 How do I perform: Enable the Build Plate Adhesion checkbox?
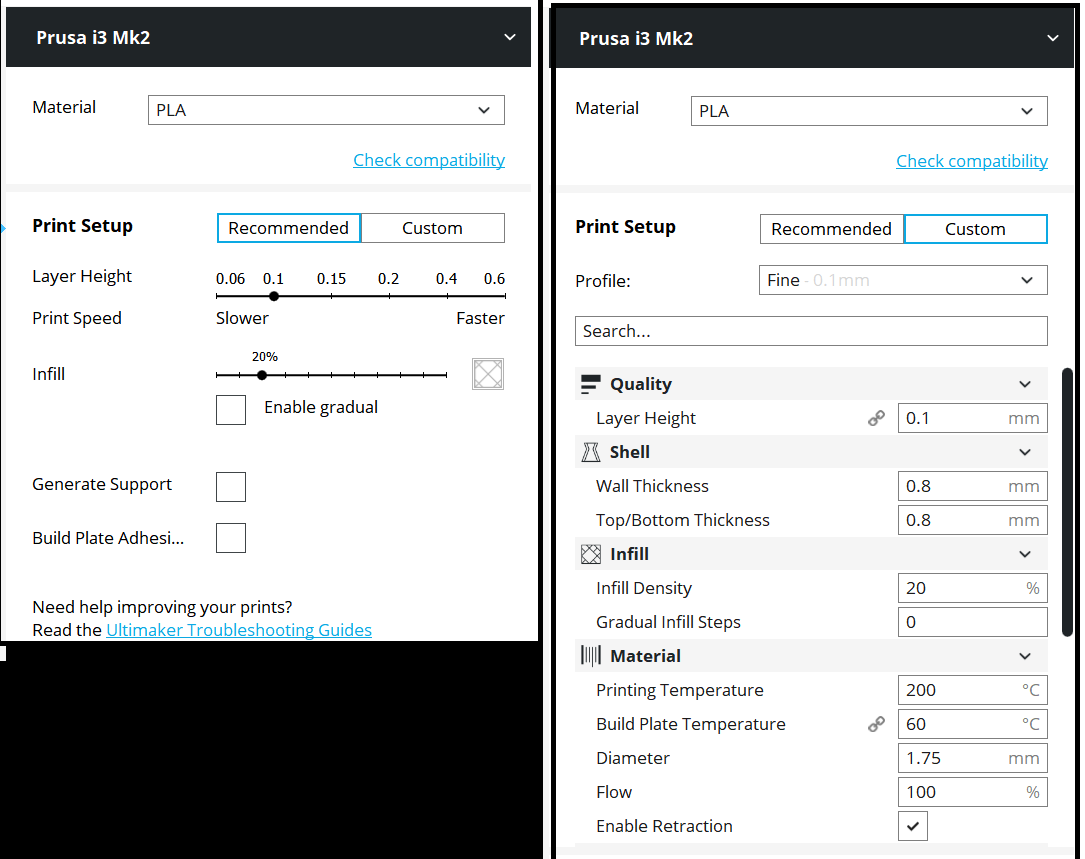coord(231,538)
